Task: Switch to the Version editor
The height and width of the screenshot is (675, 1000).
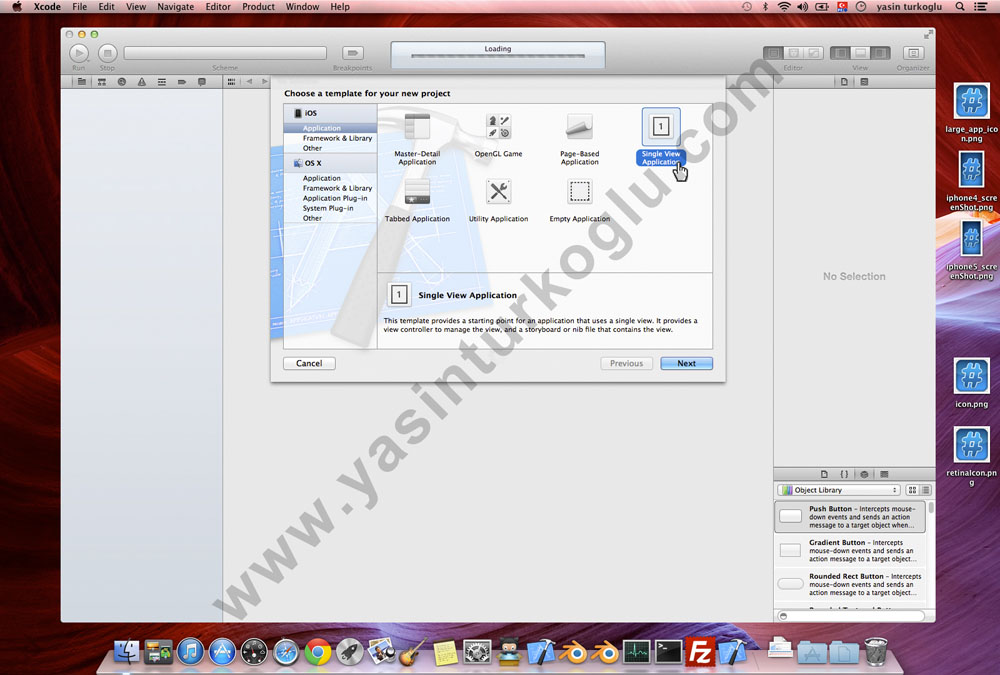Action: click(x=814, y=53)
